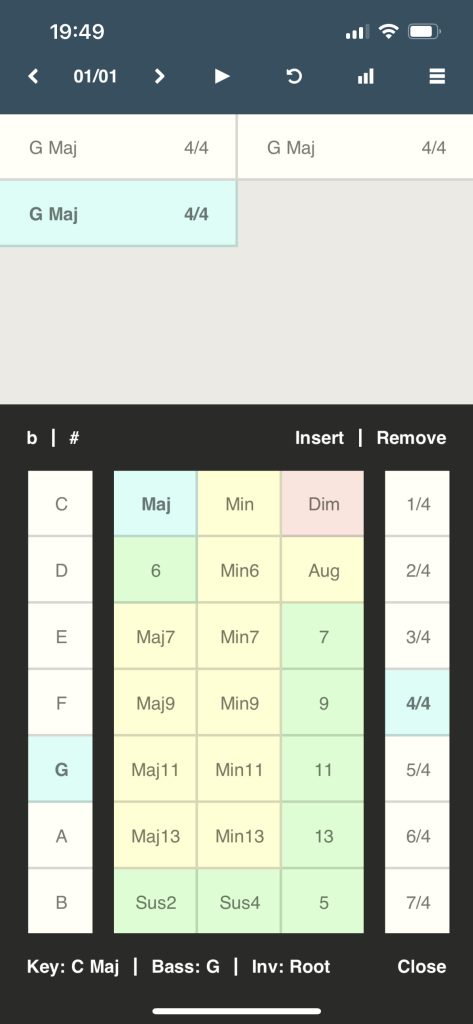Image resolution: width=473 pixels, height=1024 pixels.
Task: Change the Key: C Maj setting
Action: [x=73, y=967]
